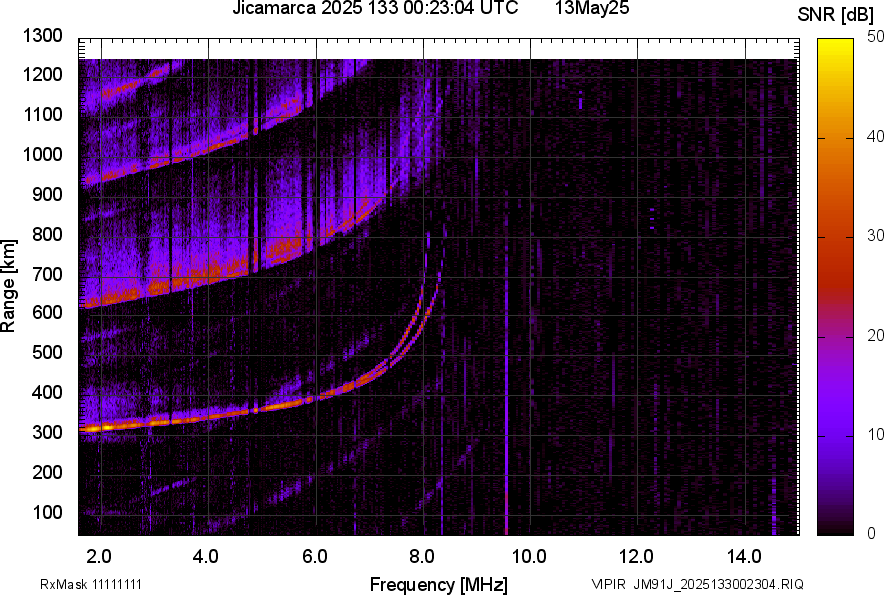Click the SNR color scale bar

click(x=836, y=287)
